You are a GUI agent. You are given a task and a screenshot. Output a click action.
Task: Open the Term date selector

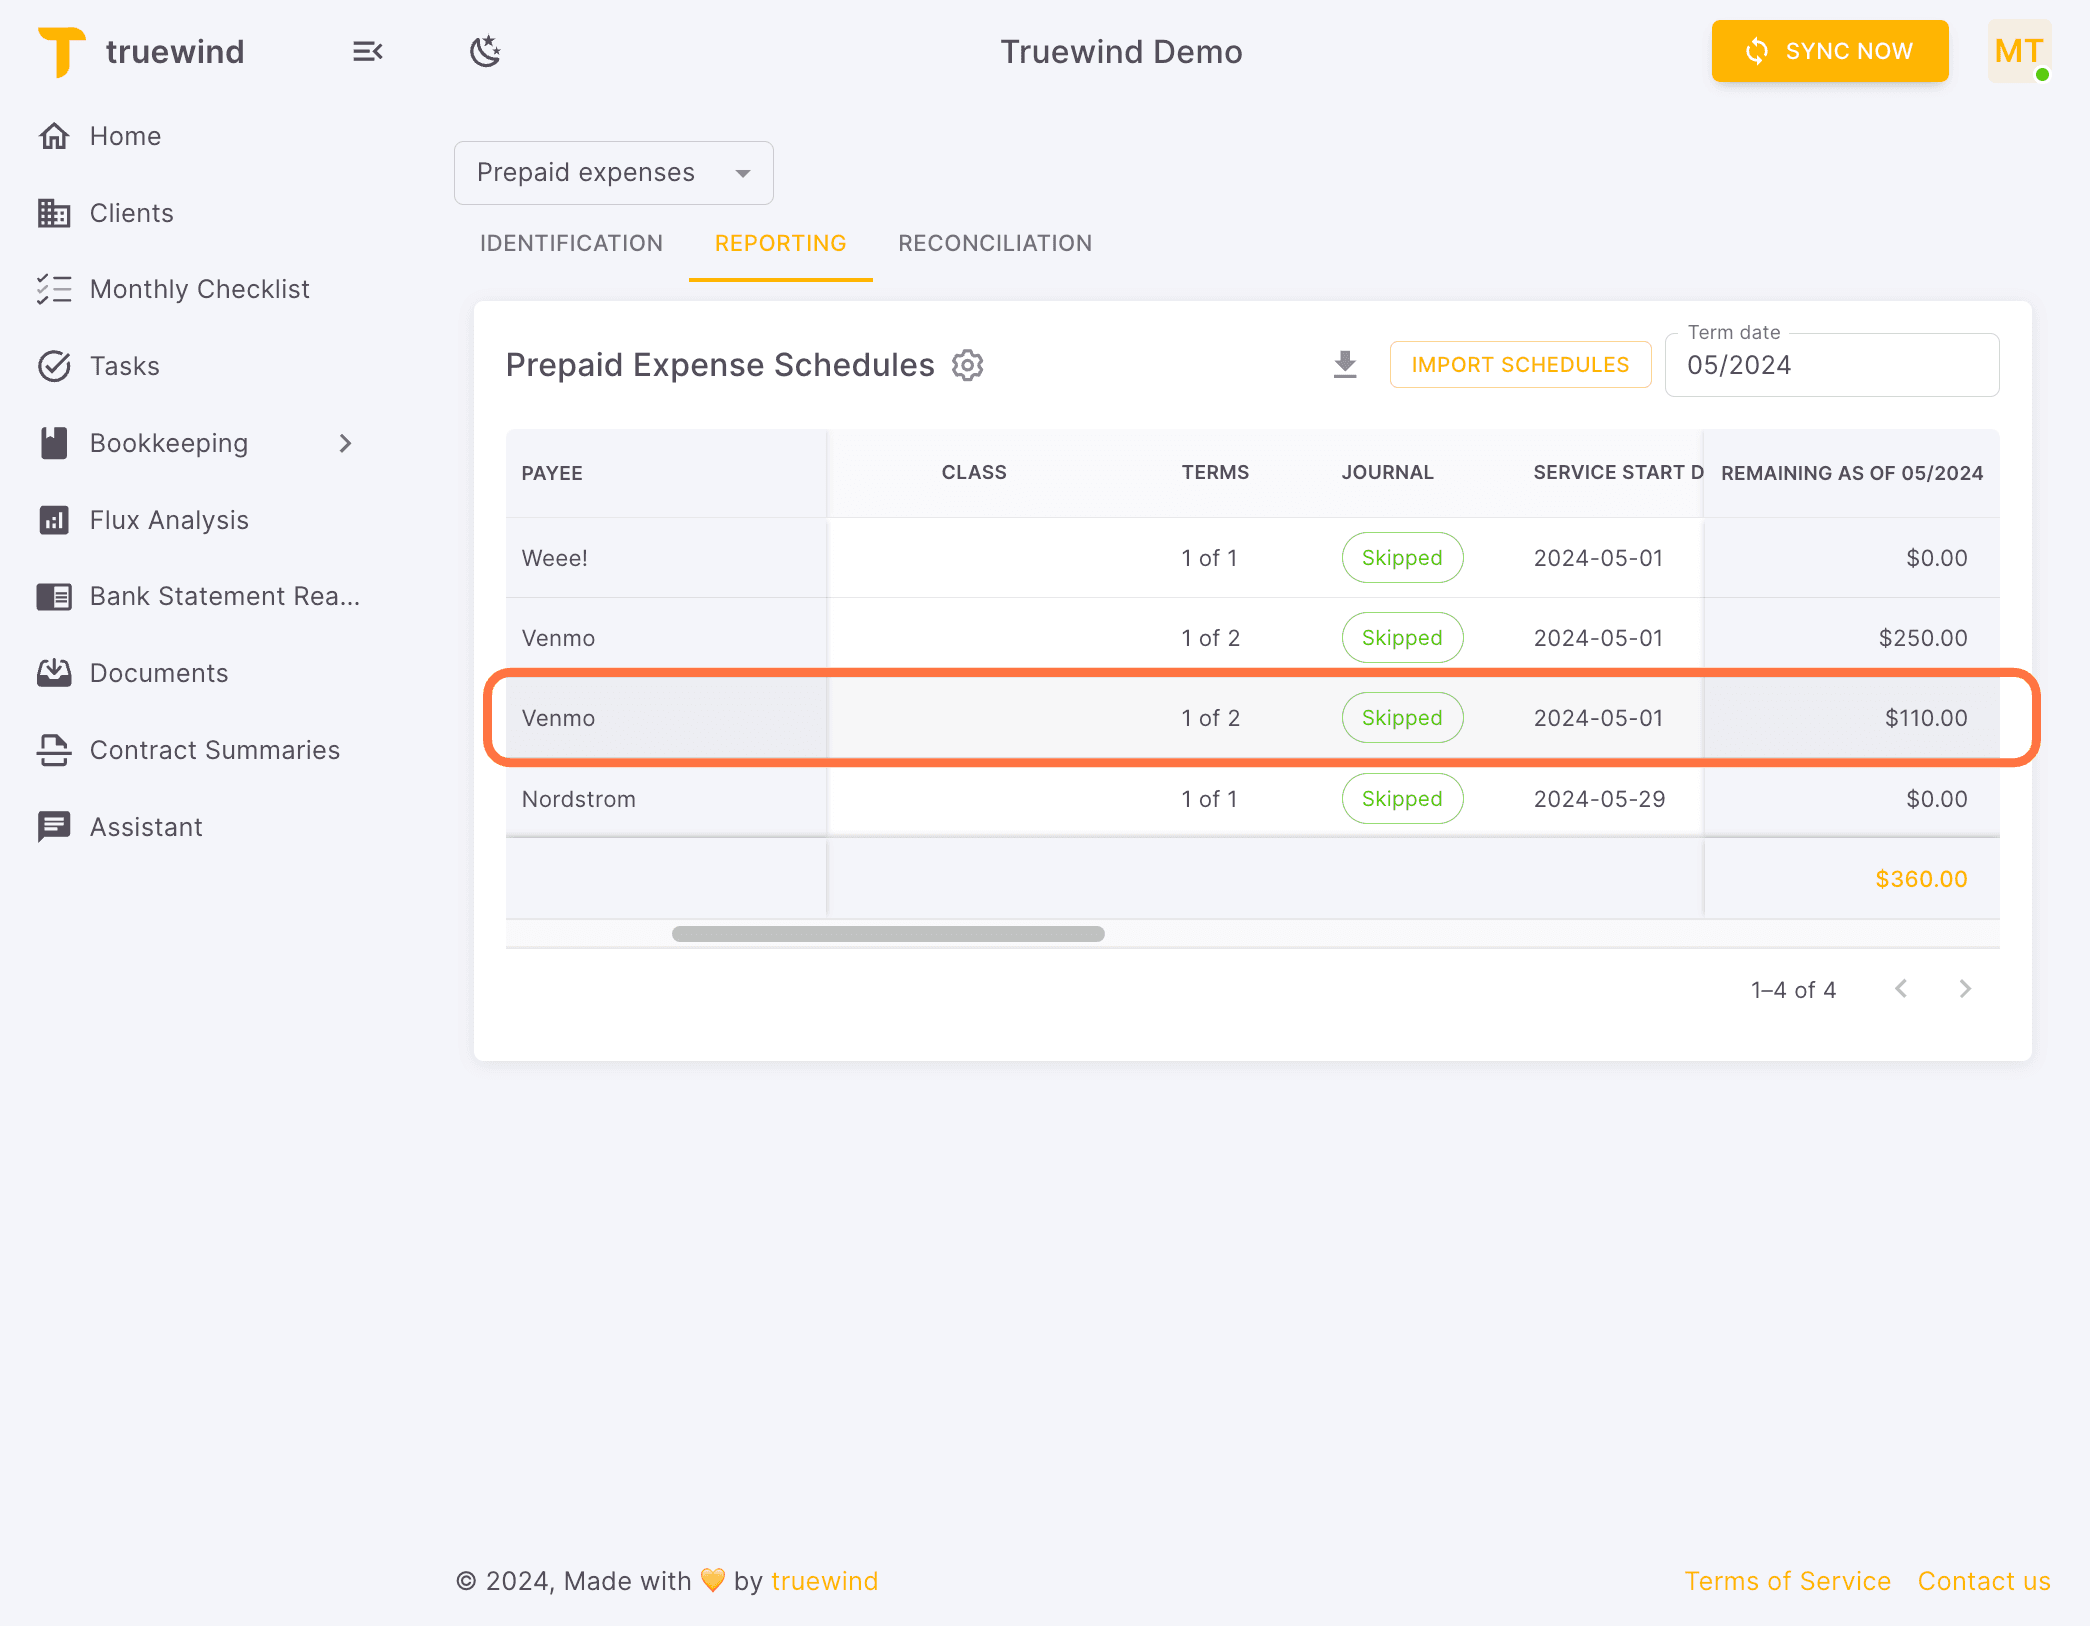pos(1831,365)
